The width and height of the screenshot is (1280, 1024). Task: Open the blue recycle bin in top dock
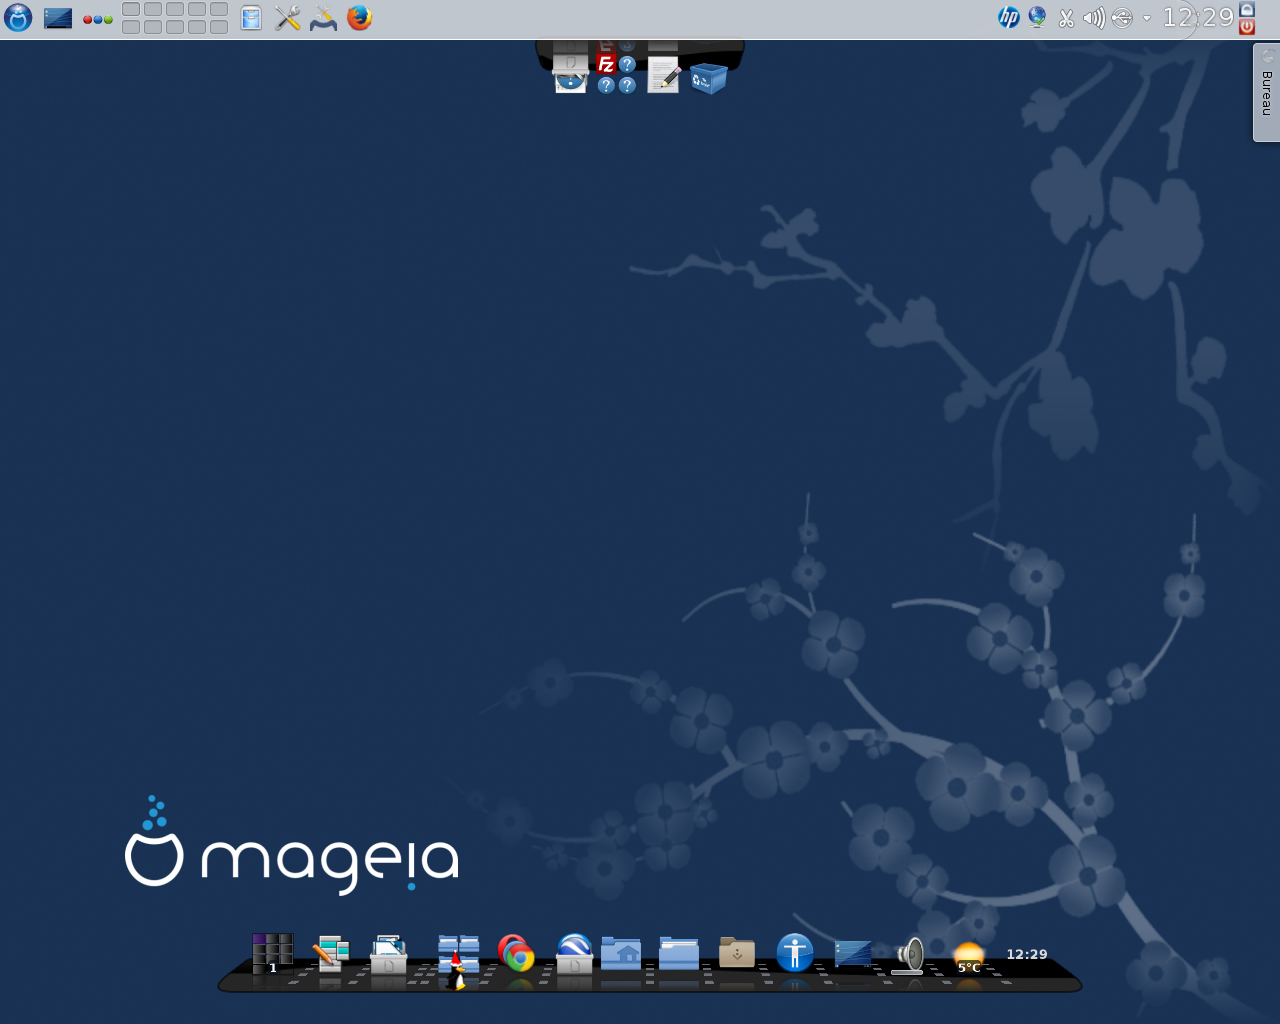click(x=708, y=77)
